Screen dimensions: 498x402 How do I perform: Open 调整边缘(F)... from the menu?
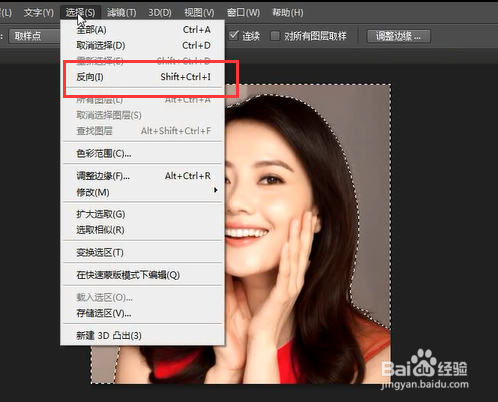coord(143,176)
